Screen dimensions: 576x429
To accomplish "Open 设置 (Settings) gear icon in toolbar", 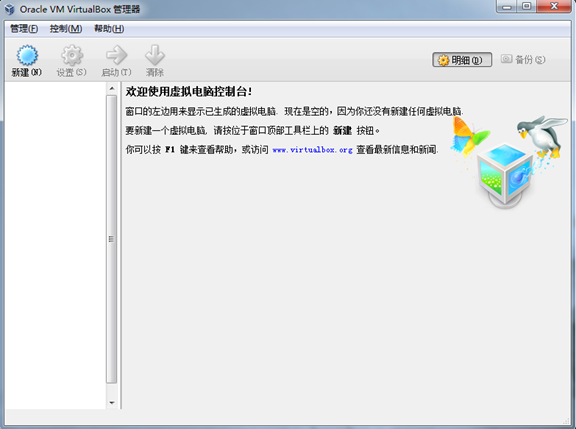I will 72,55.
